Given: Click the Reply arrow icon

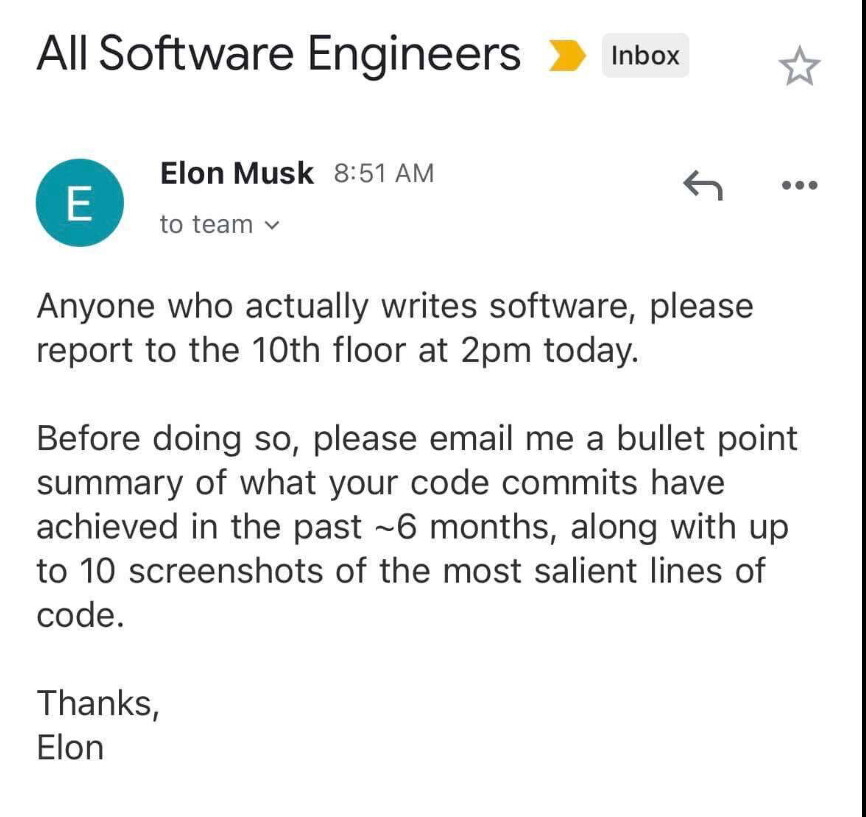Looking at the screenshot, I should 702,184.
